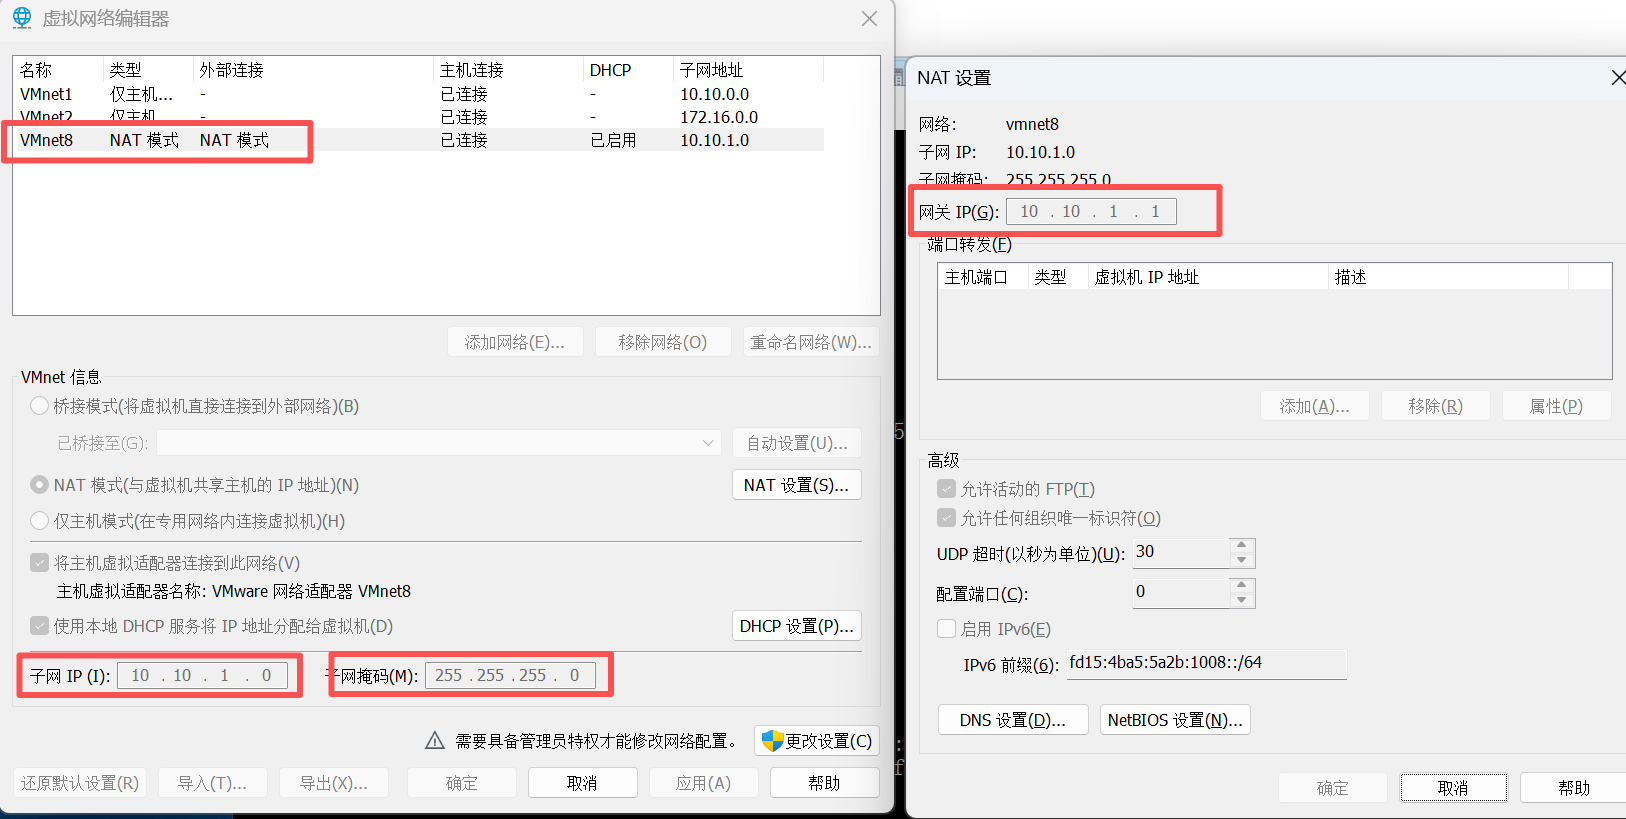Click the UDP 超时 value field
Screen dimensions: 1626x819
tap(1181, 553)
